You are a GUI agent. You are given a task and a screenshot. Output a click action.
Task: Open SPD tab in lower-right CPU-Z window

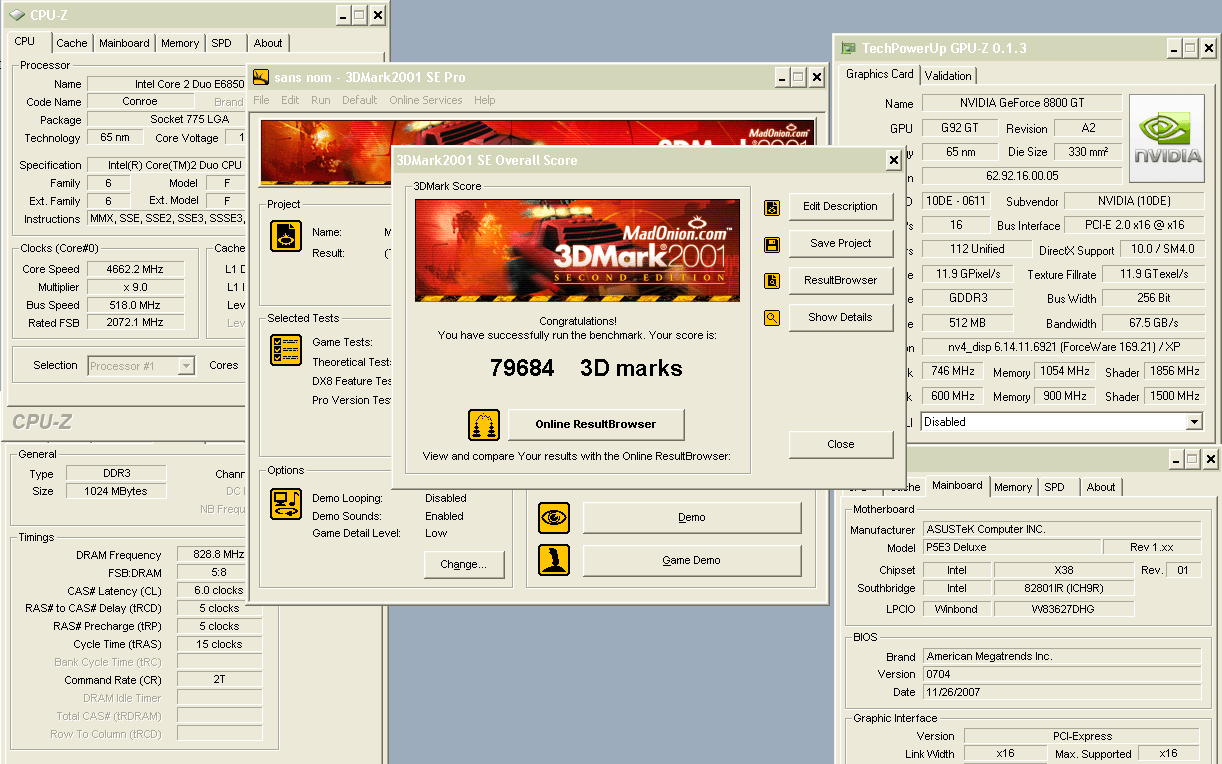tap(1055, 487)
